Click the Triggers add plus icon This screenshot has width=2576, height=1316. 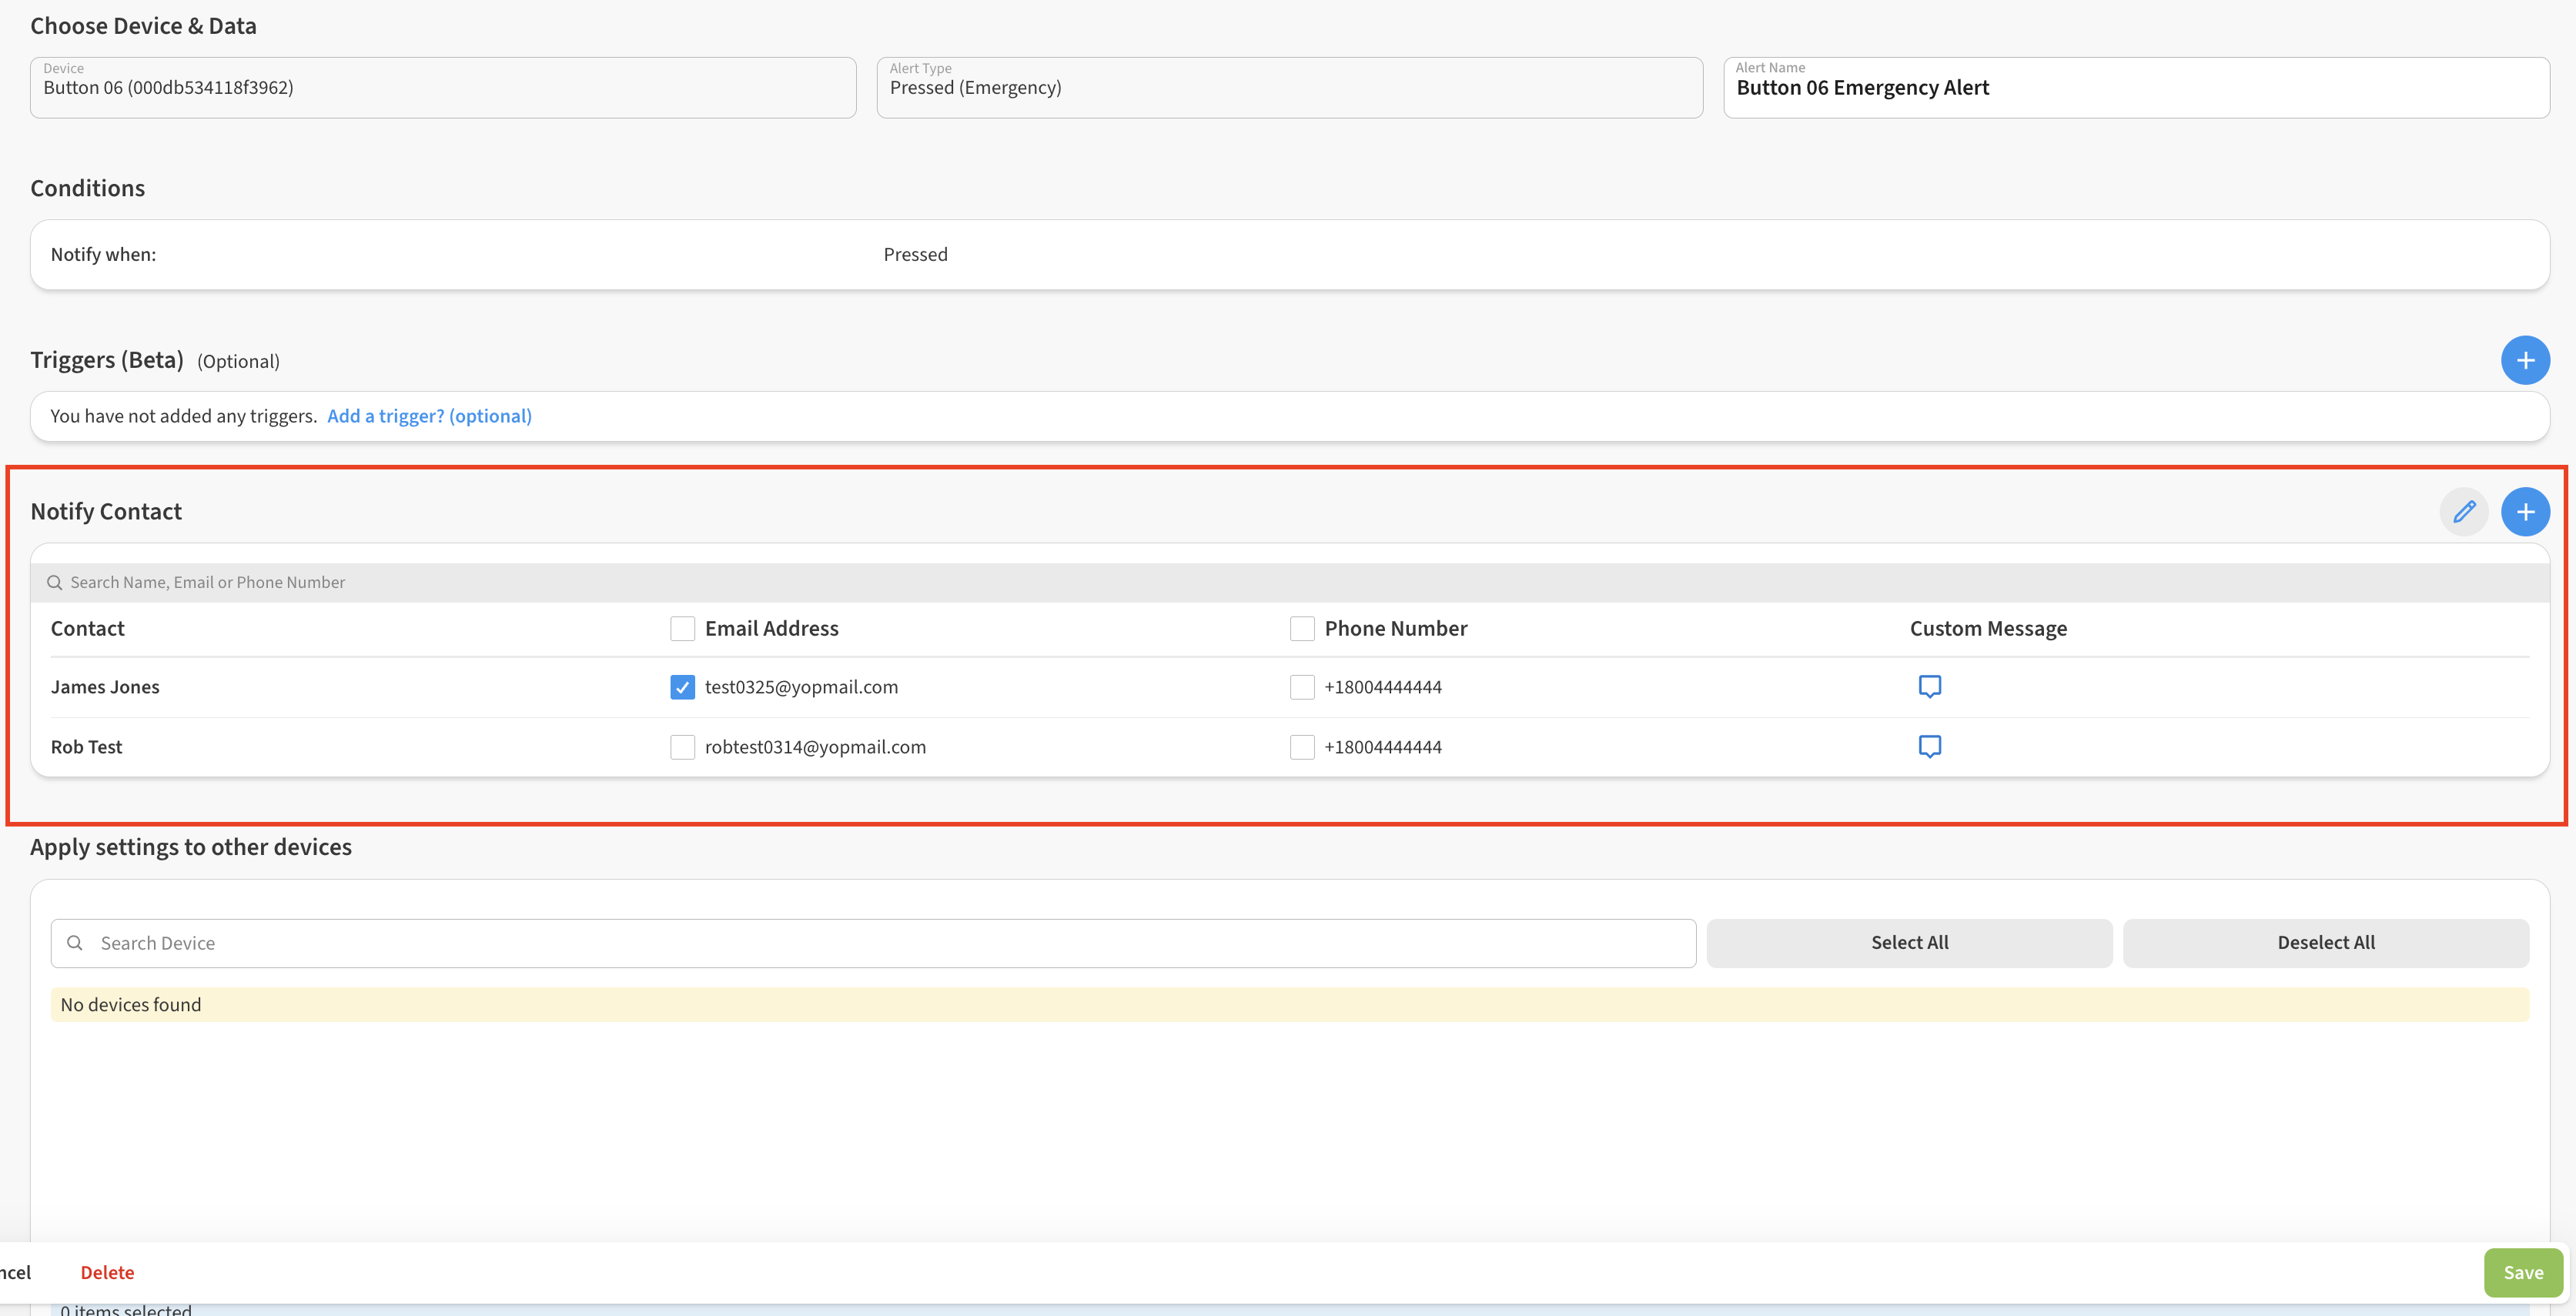2524,360
